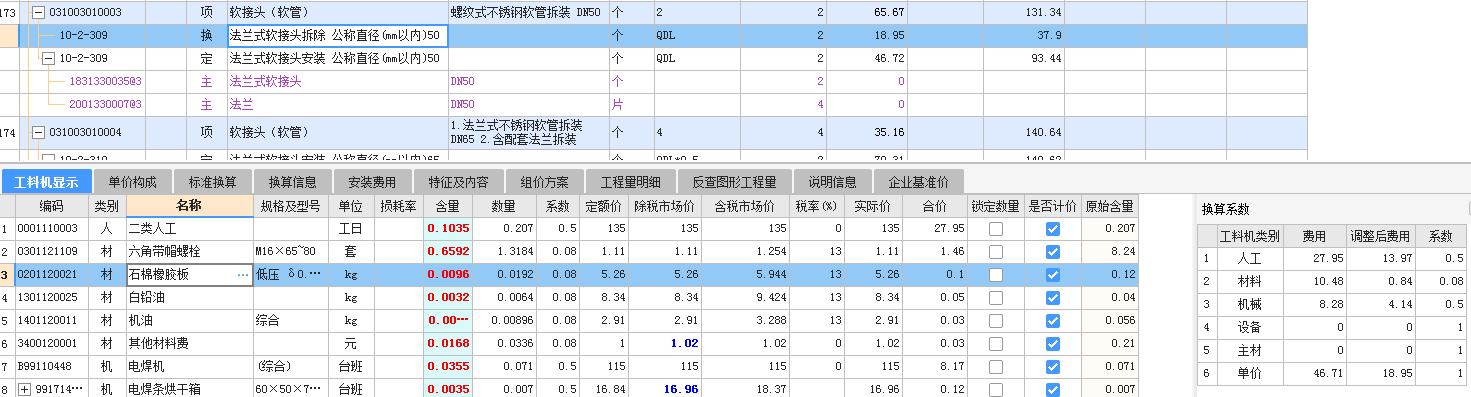Uncheck 是否计价 for 机油
The height and width of the screenshot is (397, 1471).
tap(1052, 320)
